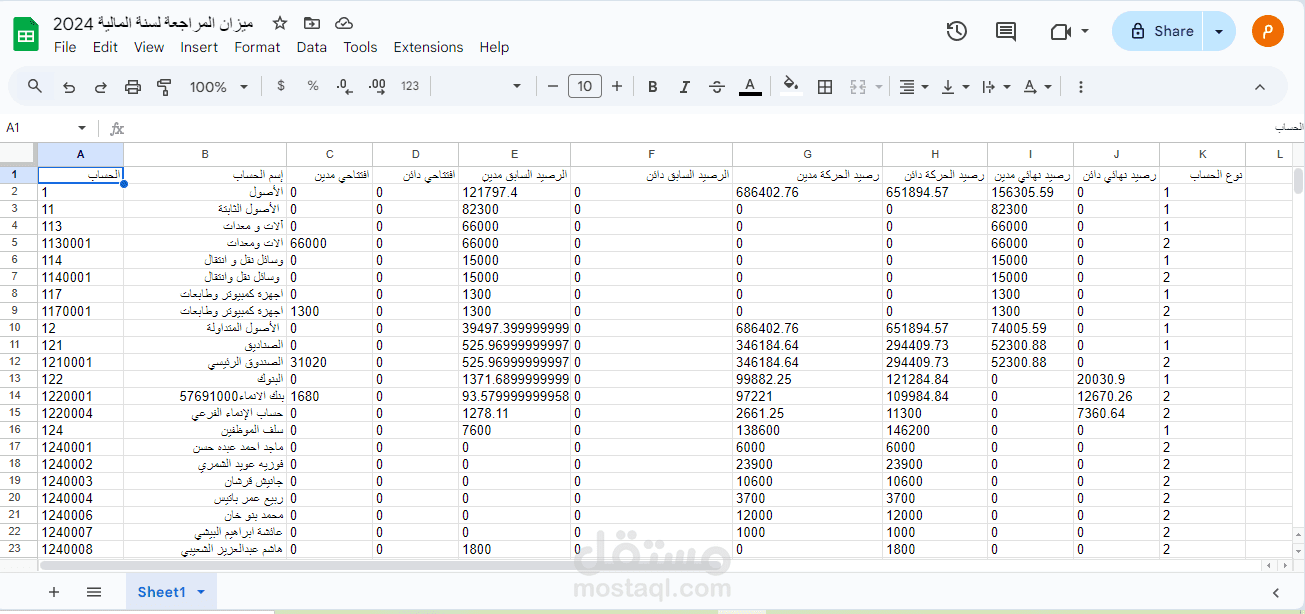1305x614 pixels.
Task: Increase font size plus button
Action: click(x=617, y=87)
